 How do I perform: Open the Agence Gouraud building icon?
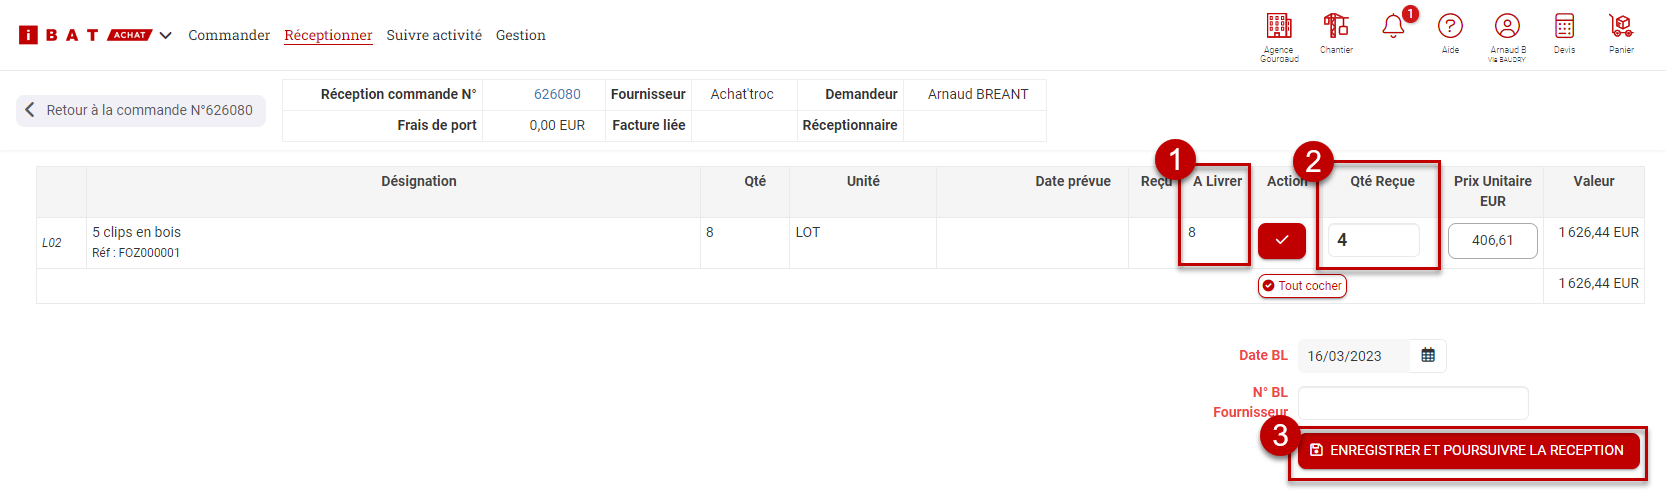point(1278,27)
